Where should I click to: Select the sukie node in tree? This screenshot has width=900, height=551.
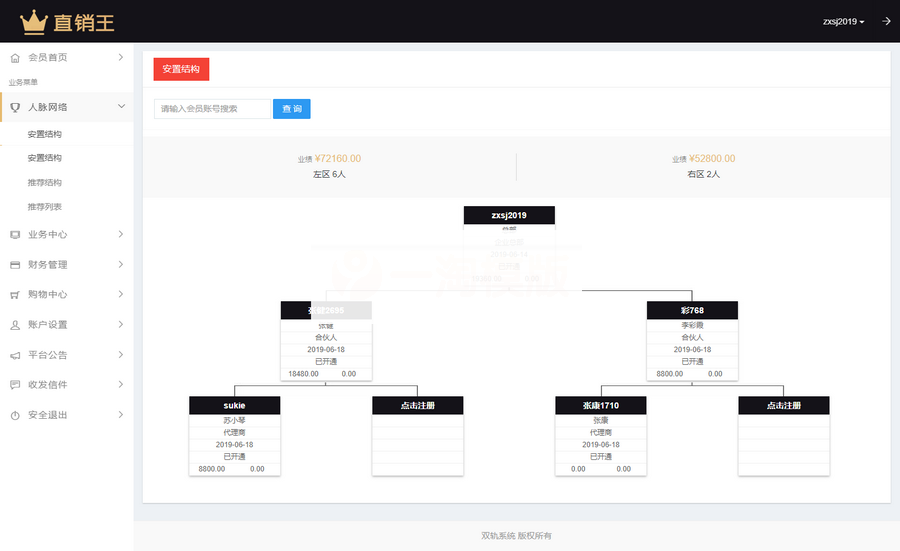pos(234,405)
